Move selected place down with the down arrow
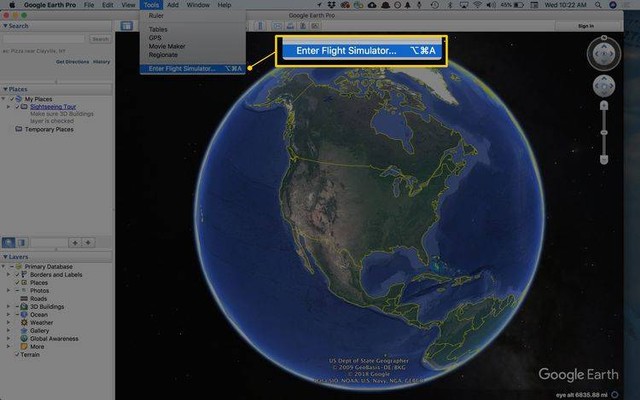 (x=88, y=243)
